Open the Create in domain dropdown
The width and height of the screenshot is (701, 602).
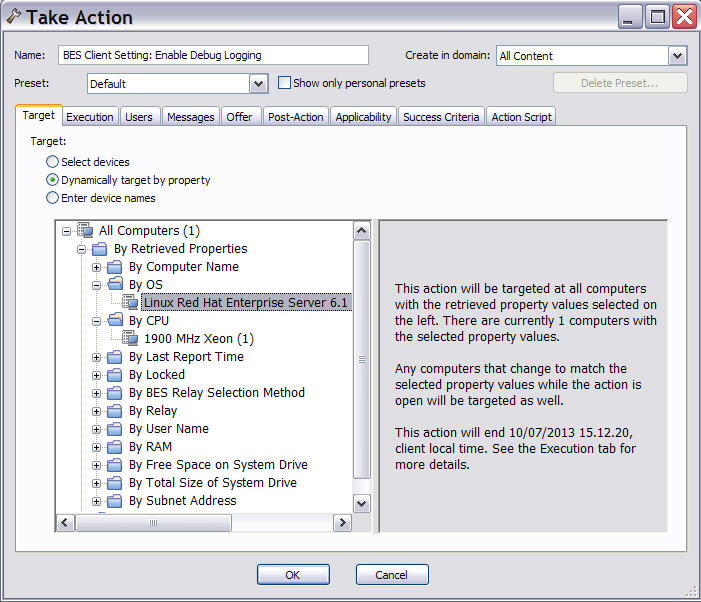pos(677,56)
